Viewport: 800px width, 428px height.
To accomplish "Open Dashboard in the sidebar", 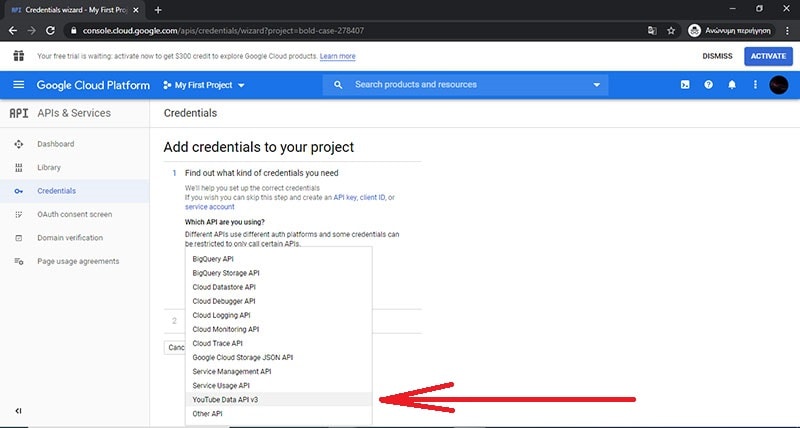I will [x=55, y=144].
